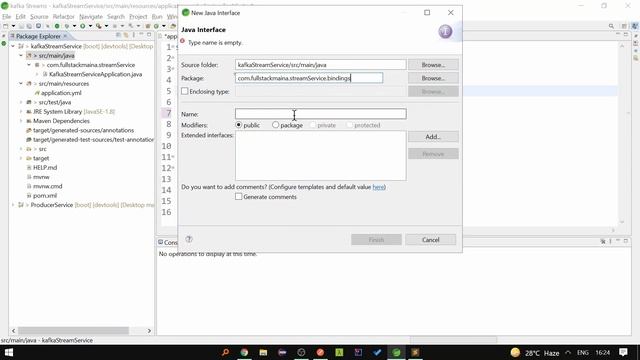This screenshot has width=640, height=360.
Task: Collapse the src/main/java folder
Action: pos(21,56)
